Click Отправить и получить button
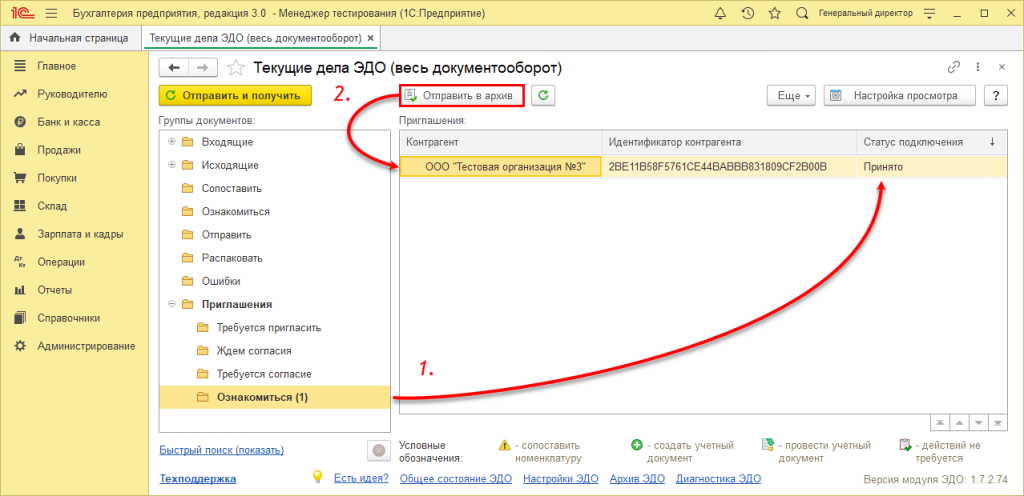The width and height of the screenshot is (1024, 496). coord(235,95)
